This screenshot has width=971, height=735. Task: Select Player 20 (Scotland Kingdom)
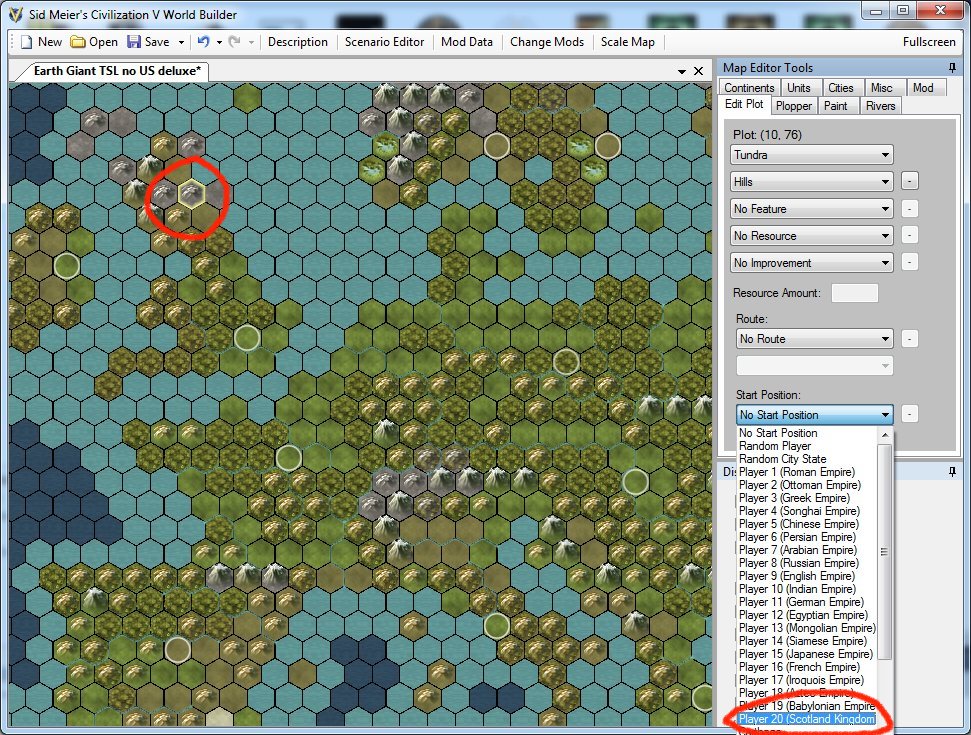[808, 719]
